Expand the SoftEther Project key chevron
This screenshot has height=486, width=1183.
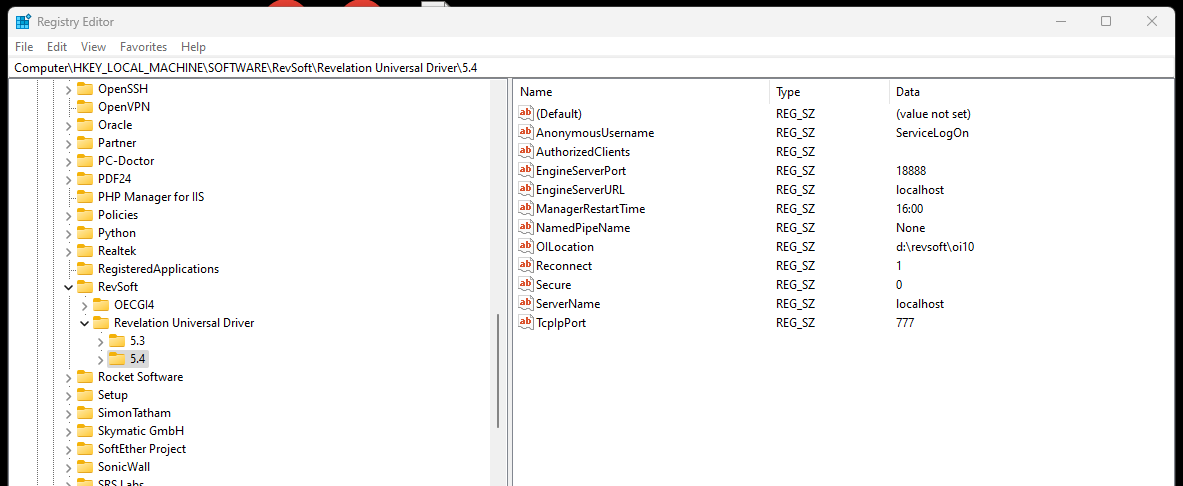click(x=68, y=449)
